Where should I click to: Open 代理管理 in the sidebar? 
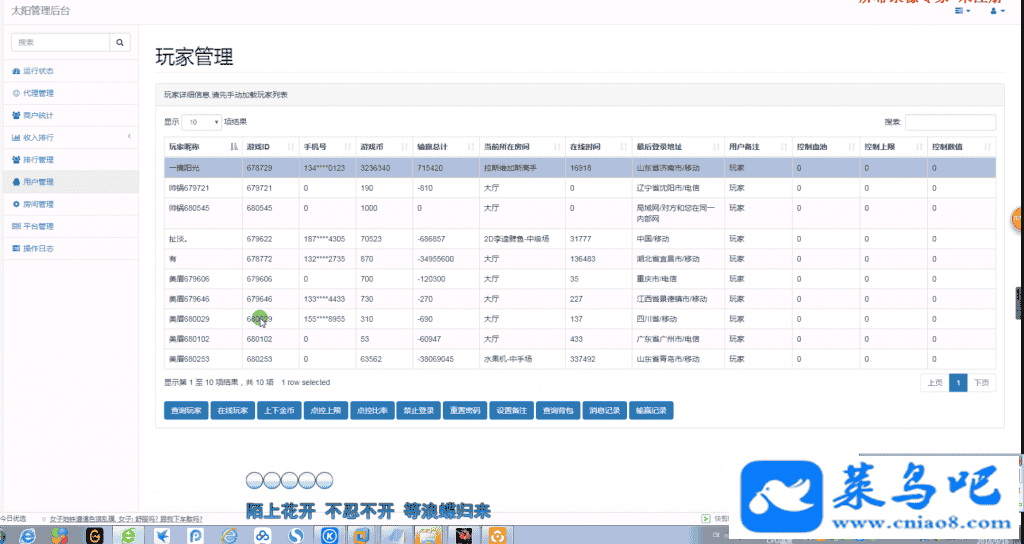pos(38,93)
